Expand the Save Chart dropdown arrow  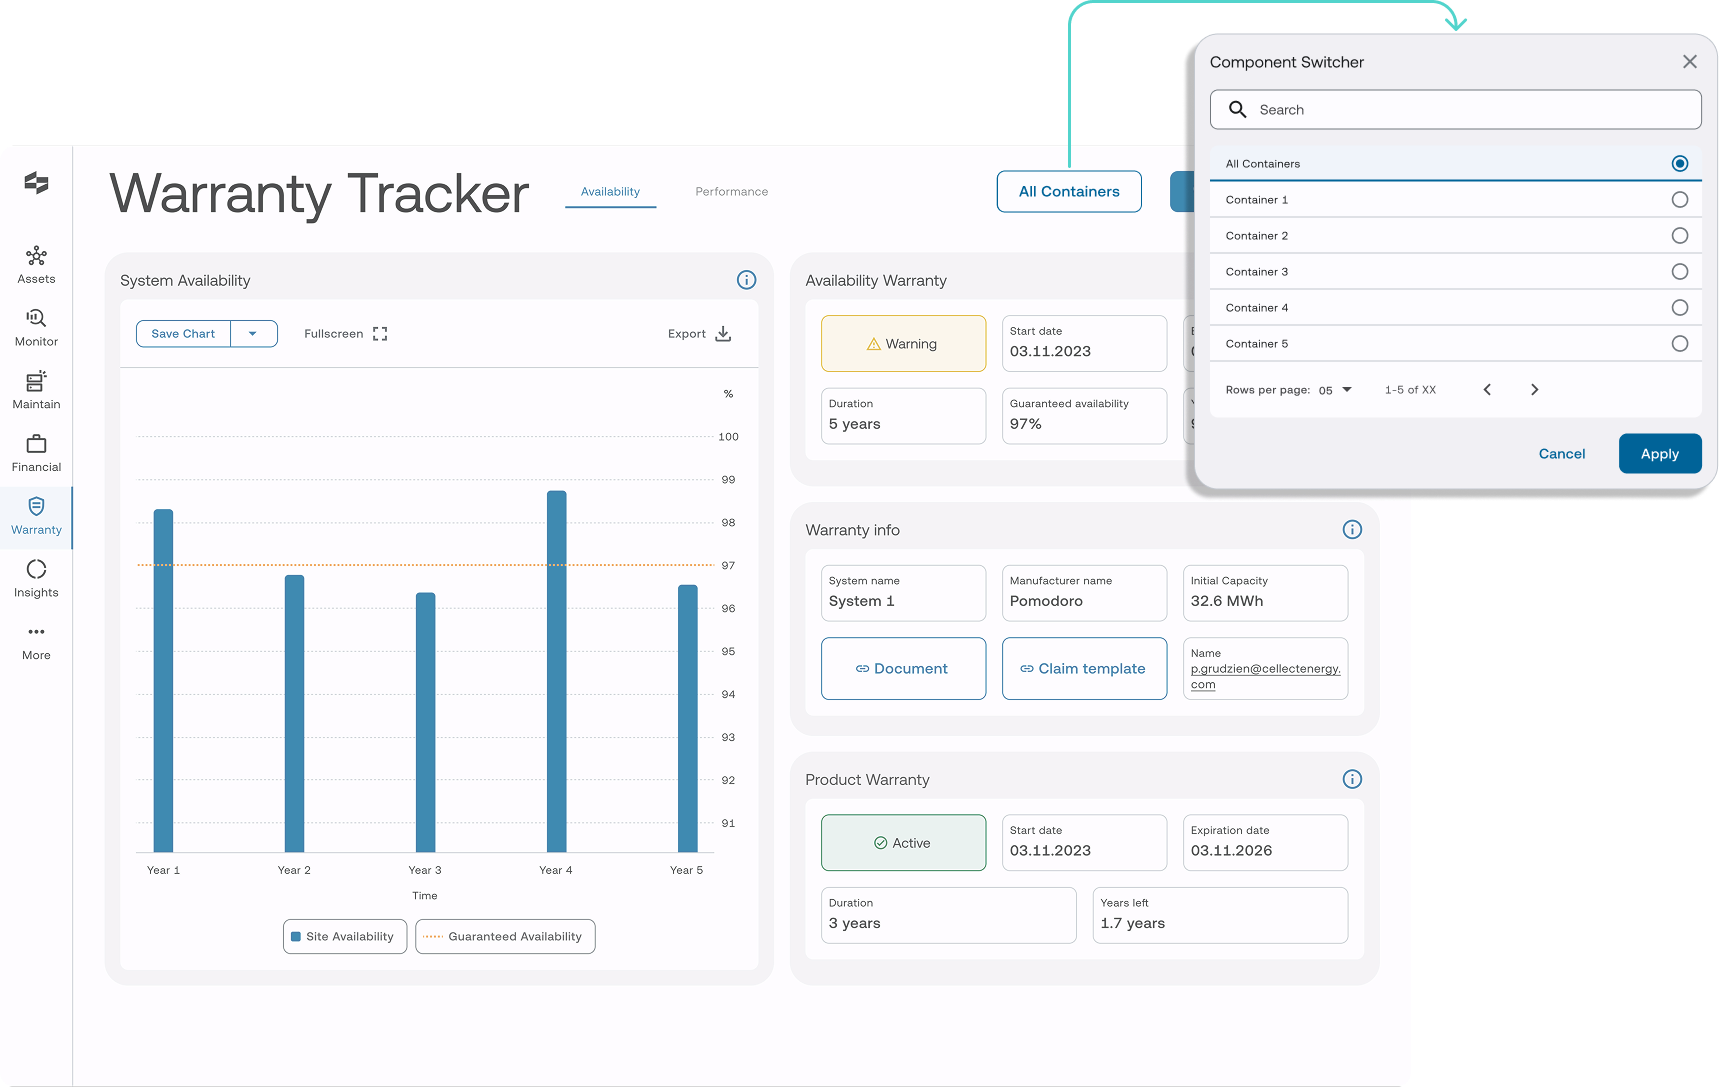(253, 334)
